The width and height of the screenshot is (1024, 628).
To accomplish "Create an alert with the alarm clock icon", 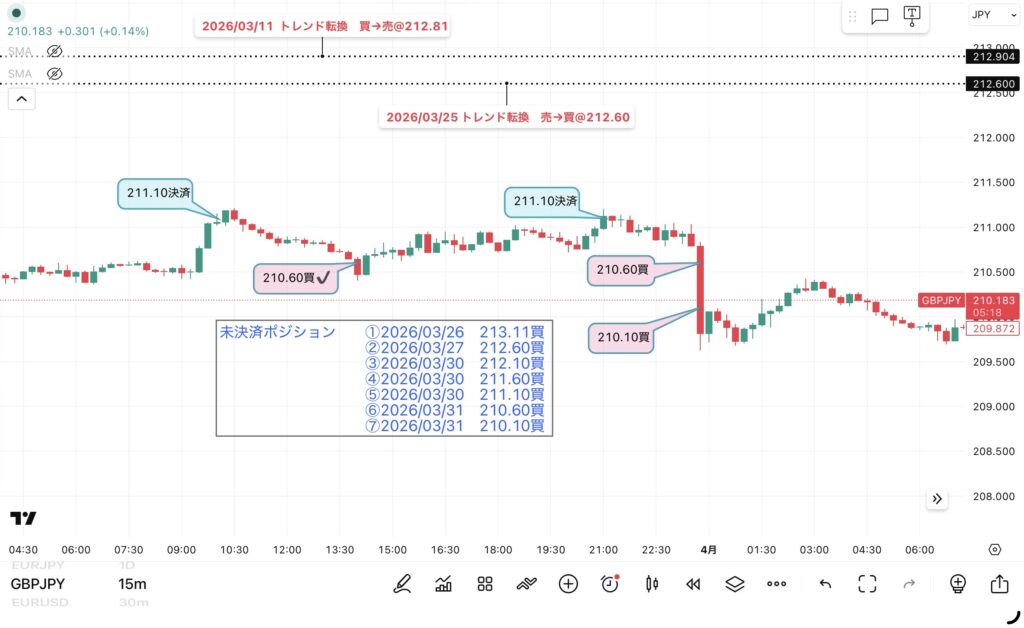I will [x=610, y=584].
